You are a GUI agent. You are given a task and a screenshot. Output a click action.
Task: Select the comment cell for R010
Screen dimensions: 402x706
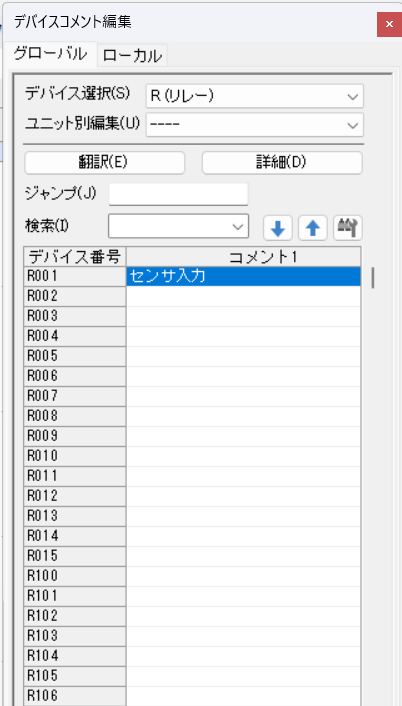[244, 456]
